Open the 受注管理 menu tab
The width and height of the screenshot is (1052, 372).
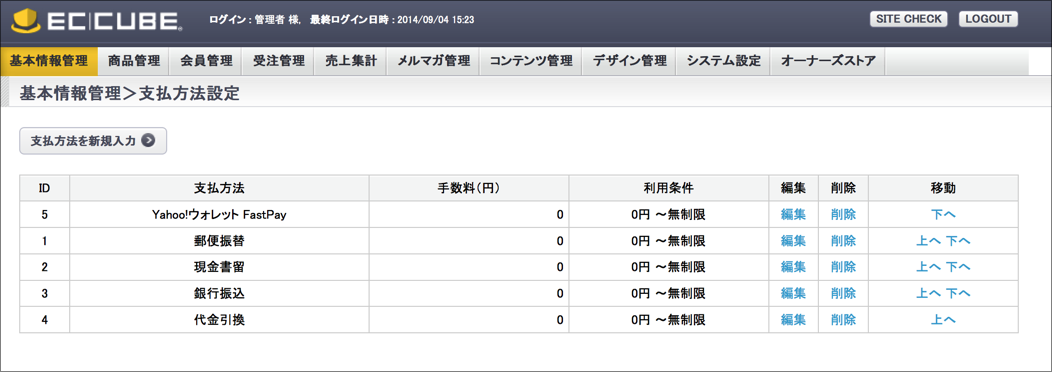278,61
